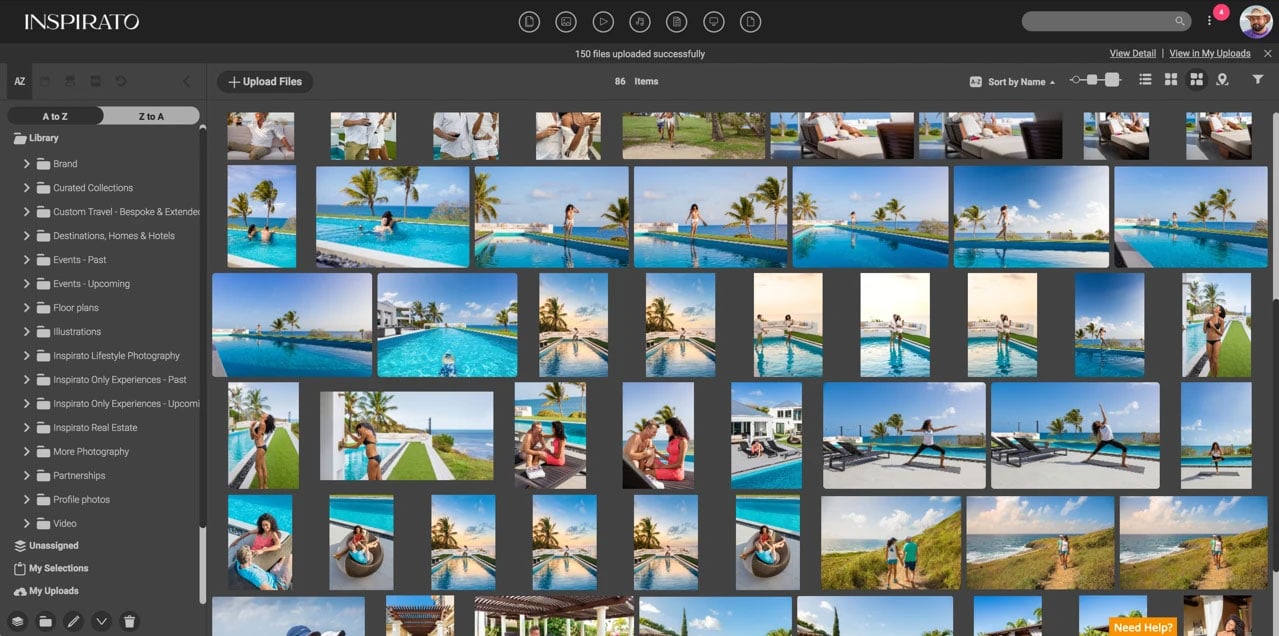The height and width of the screenshot is (636, 1279).
Task: Filter by video file type icon
Action: (603, 21)
